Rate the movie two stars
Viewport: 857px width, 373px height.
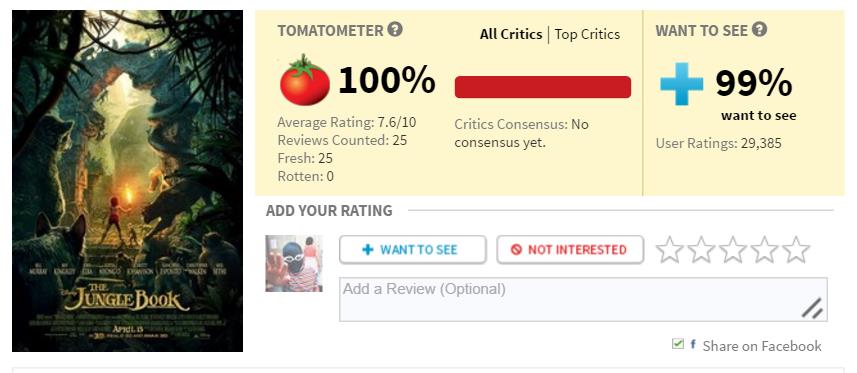(701, 250)
